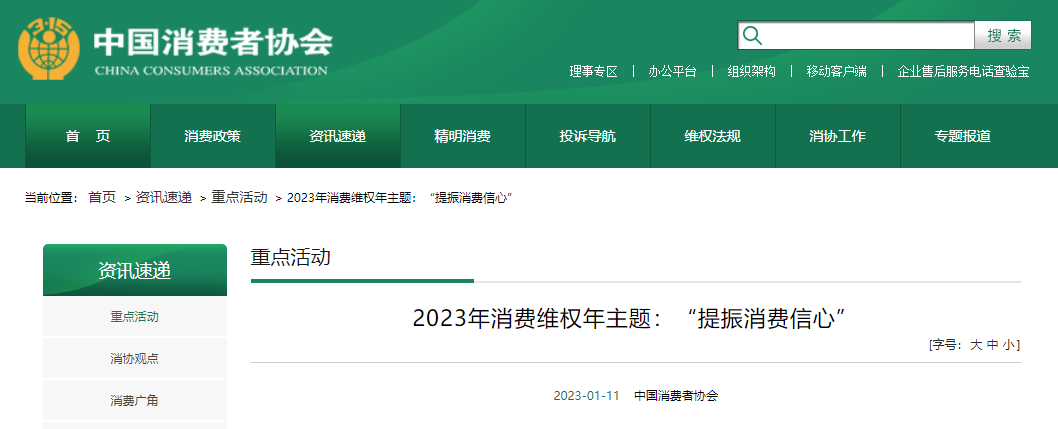Open the 办公平台 link
This screenshot has height=429, width=1058.
(x=672, y=72)
